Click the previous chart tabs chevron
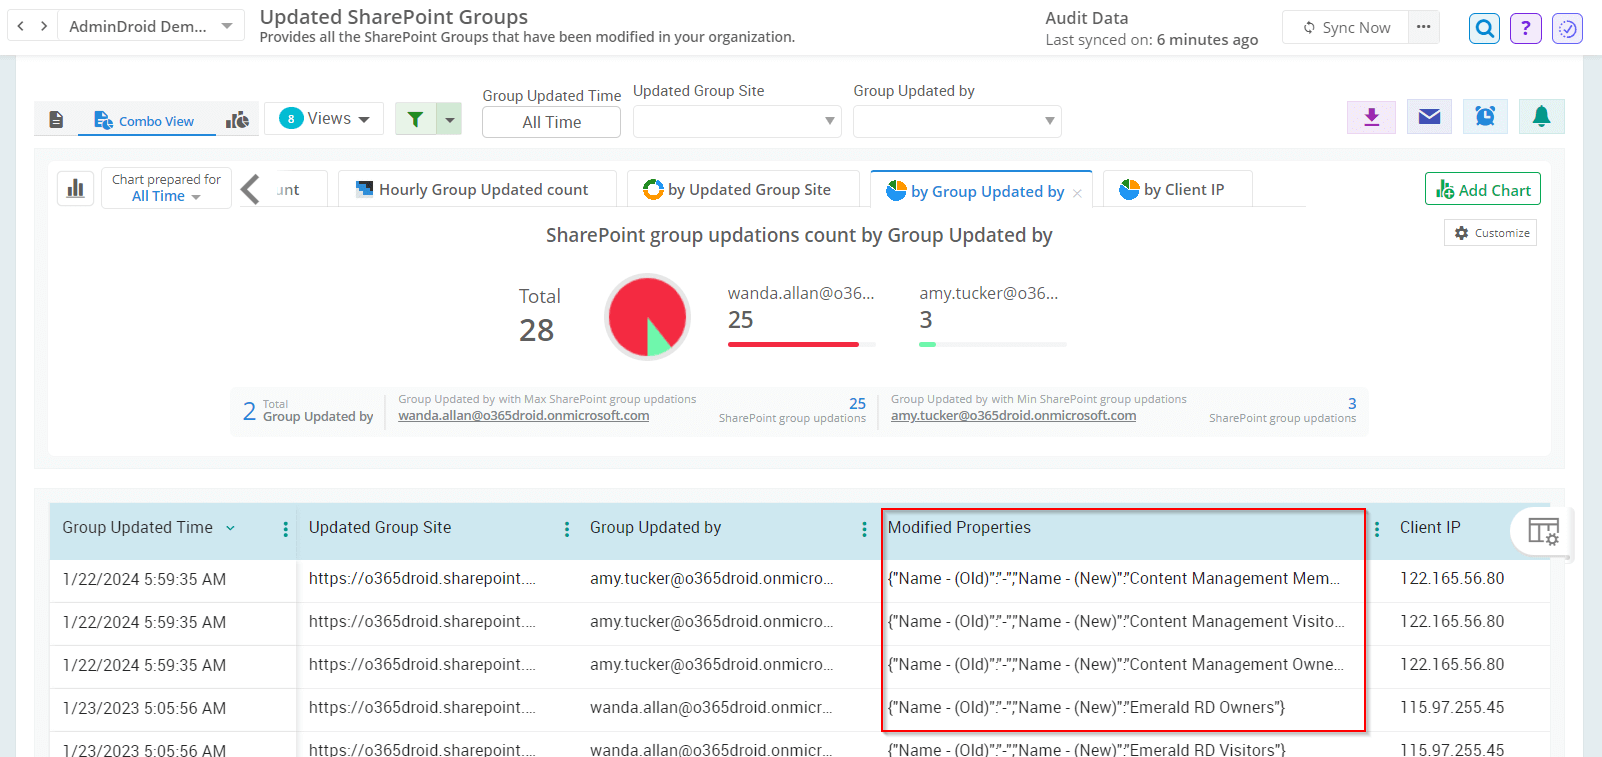This screenshot has width=1602, height=757. [x=250, y=189]
